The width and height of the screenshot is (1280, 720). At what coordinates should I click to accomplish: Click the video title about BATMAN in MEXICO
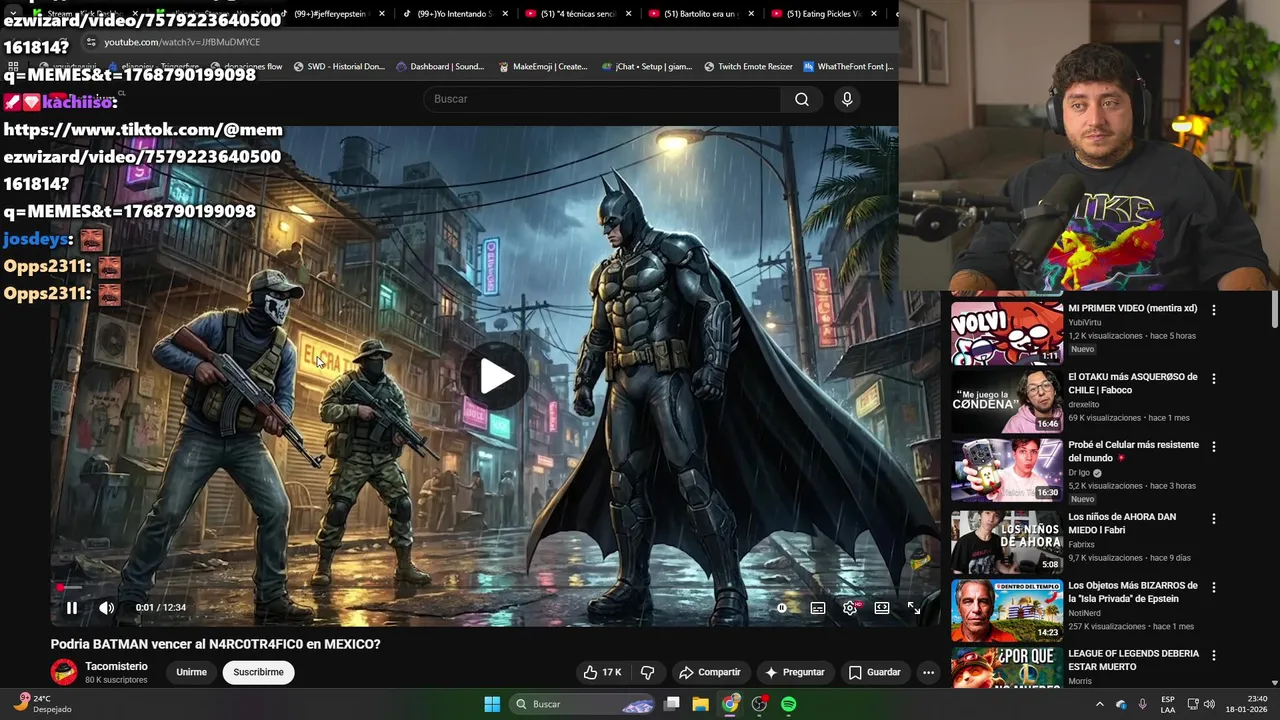pos(215,644)
